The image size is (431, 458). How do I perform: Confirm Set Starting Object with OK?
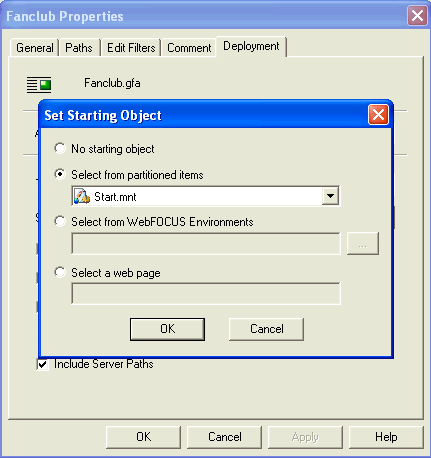coord(167,329)
